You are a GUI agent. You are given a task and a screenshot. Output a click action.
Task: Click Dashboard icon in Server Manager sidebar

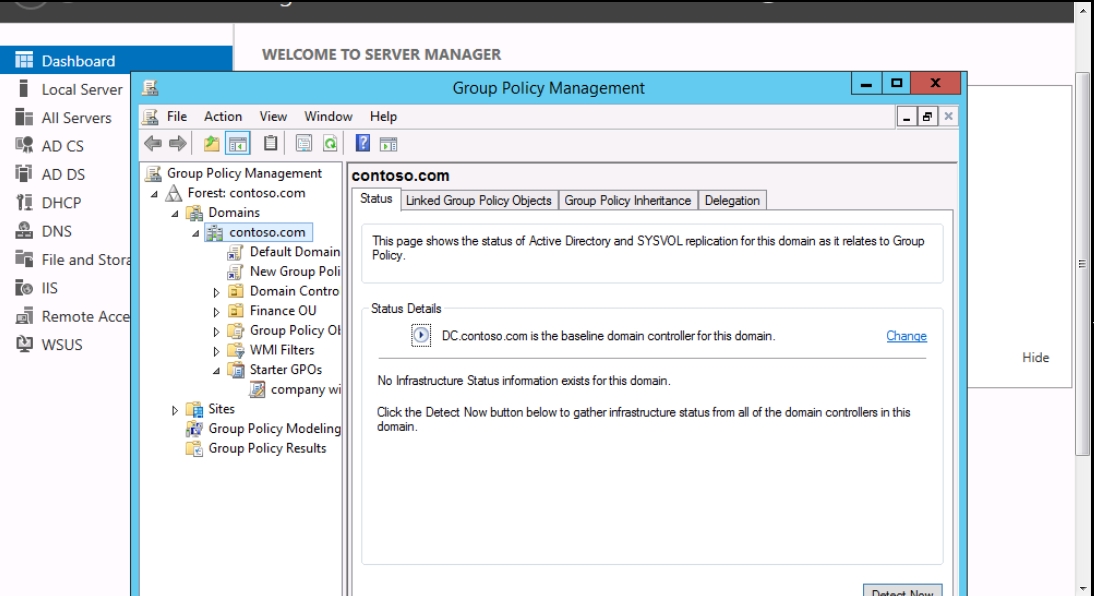point(24,61)
